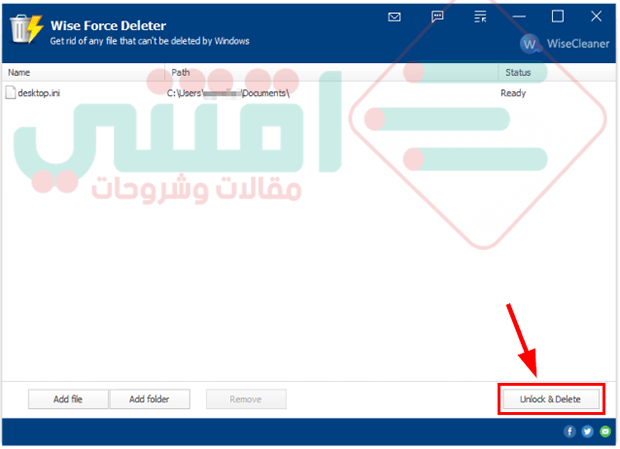Image resolution: width=620 pixels, height=449 pixels.
Task: Click the Documents path cell of desktop.ini
Action: pyautogui.click(x=228, y=93)
